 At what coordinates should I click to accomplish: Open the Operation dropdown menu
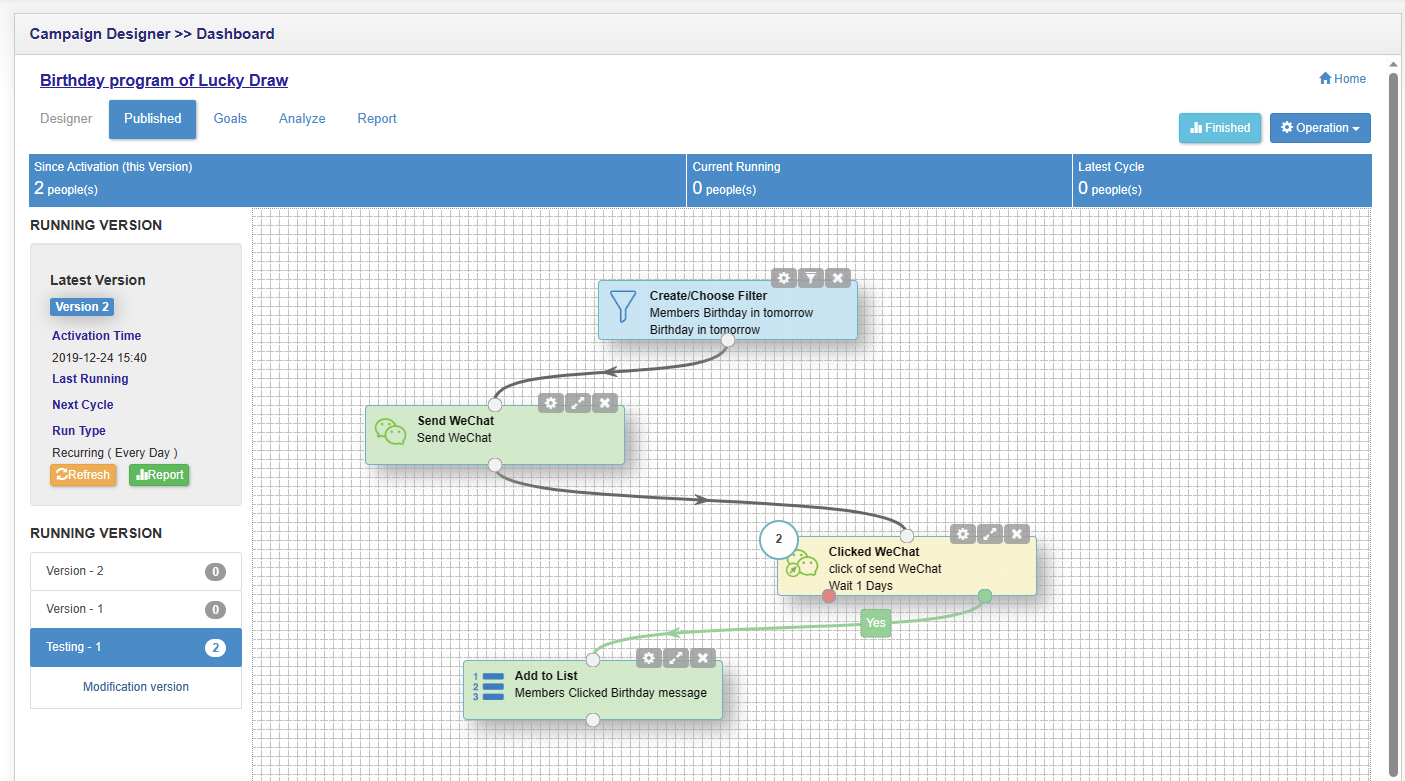tap(1320, 128)
